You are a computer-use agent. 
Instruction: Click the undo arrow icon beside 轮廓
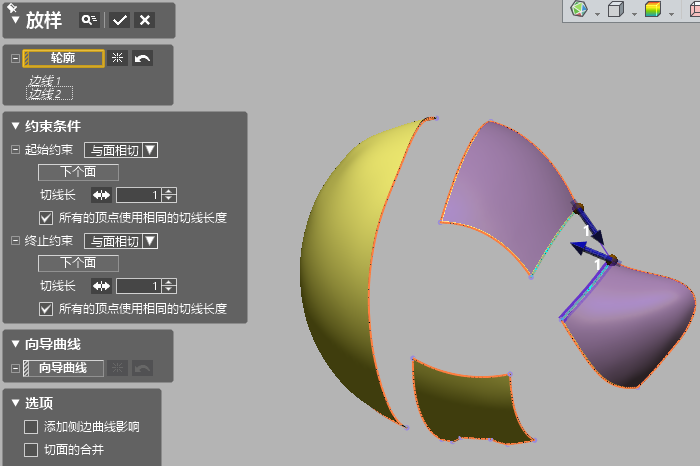point(142,58)
